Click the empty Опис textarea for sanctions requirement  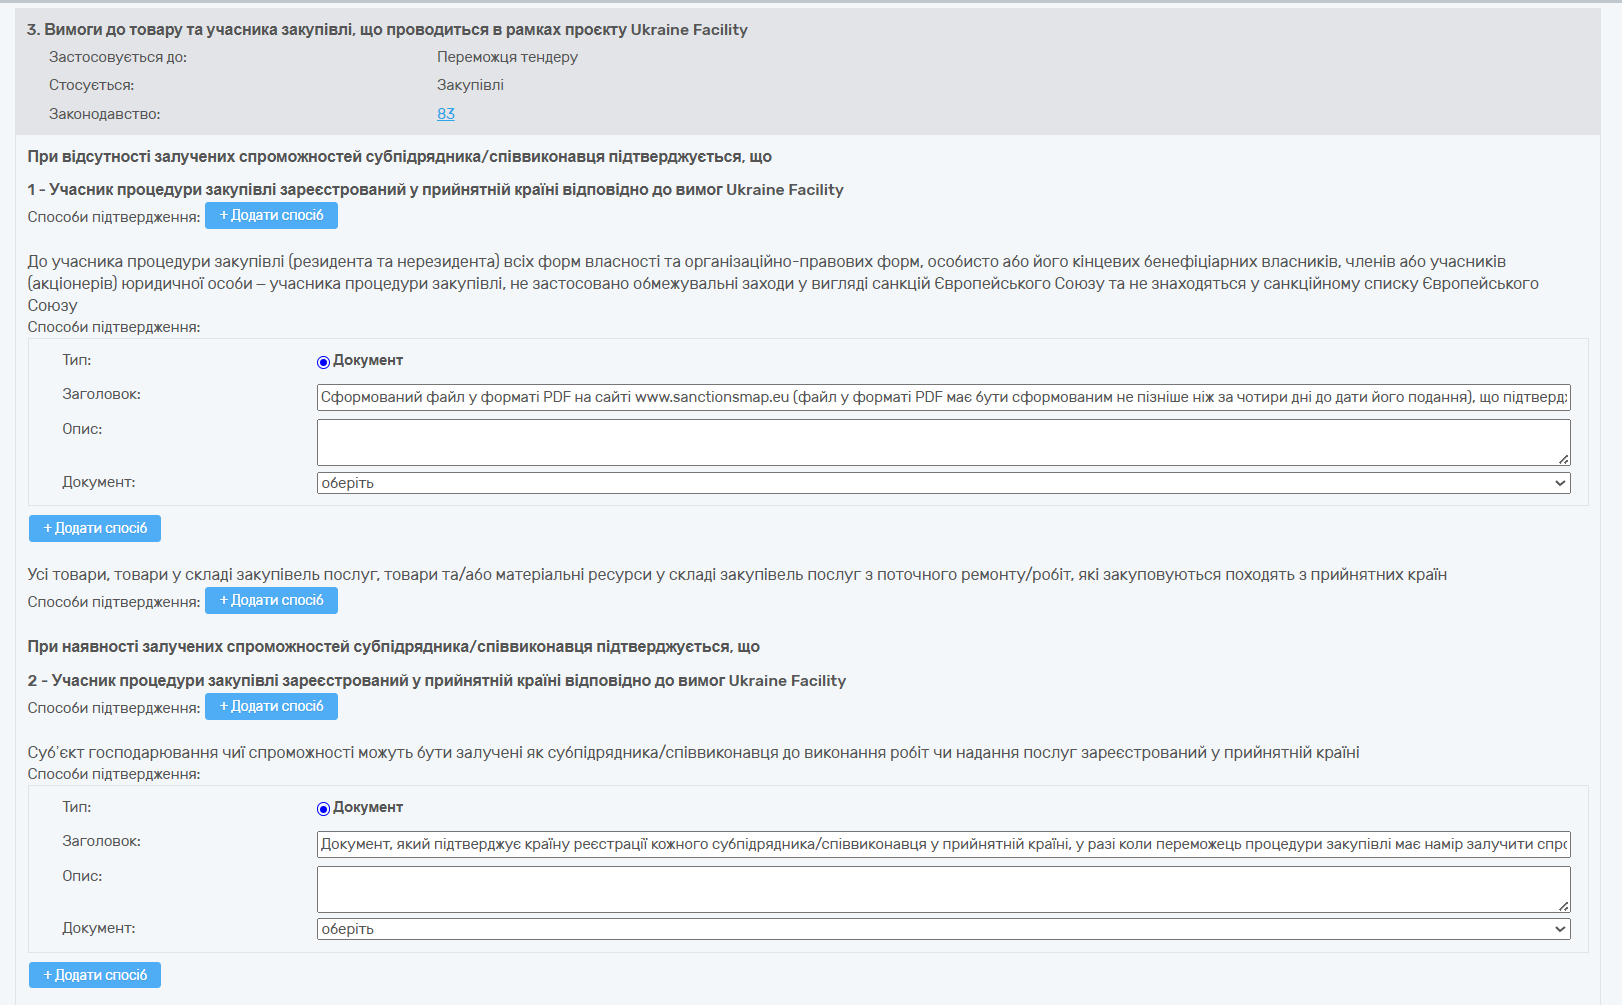coord(943,442)
